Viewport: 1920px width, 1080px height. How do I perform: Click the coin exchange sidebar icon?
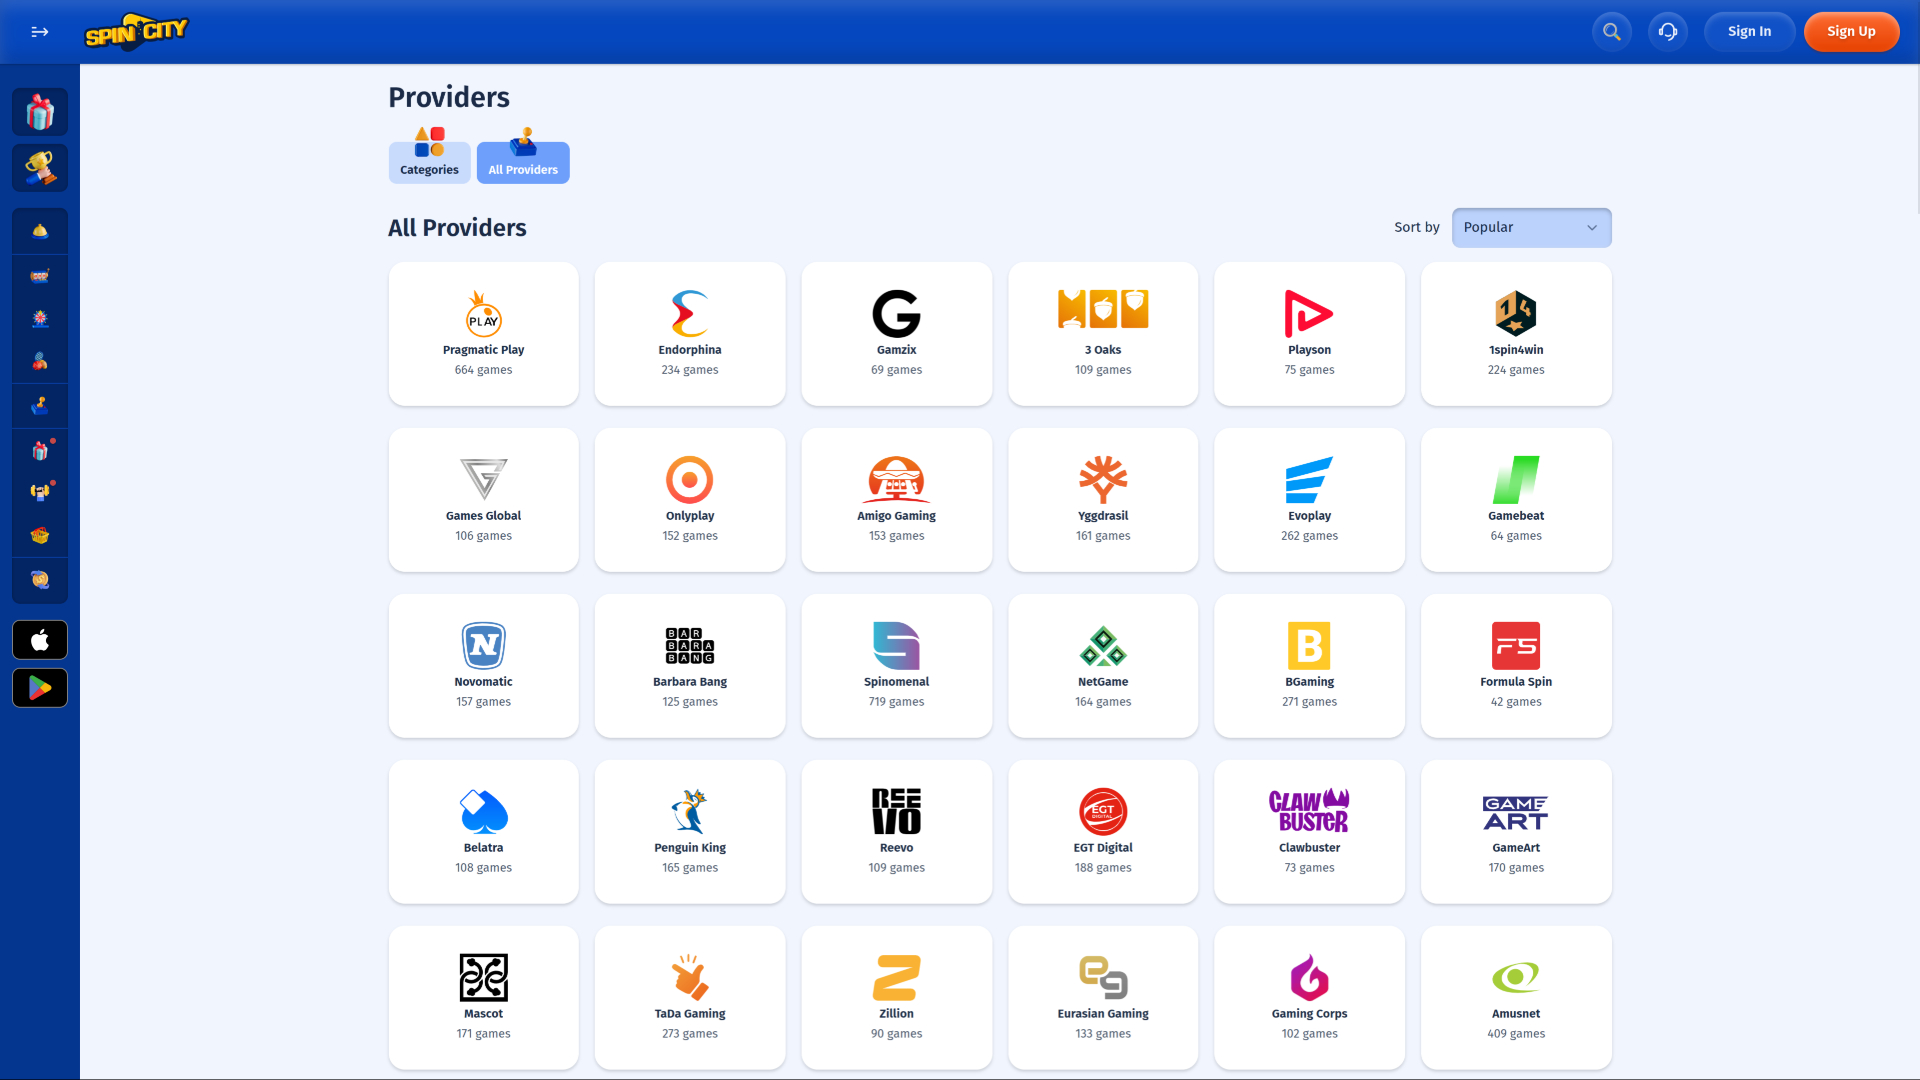click(40, 580)
